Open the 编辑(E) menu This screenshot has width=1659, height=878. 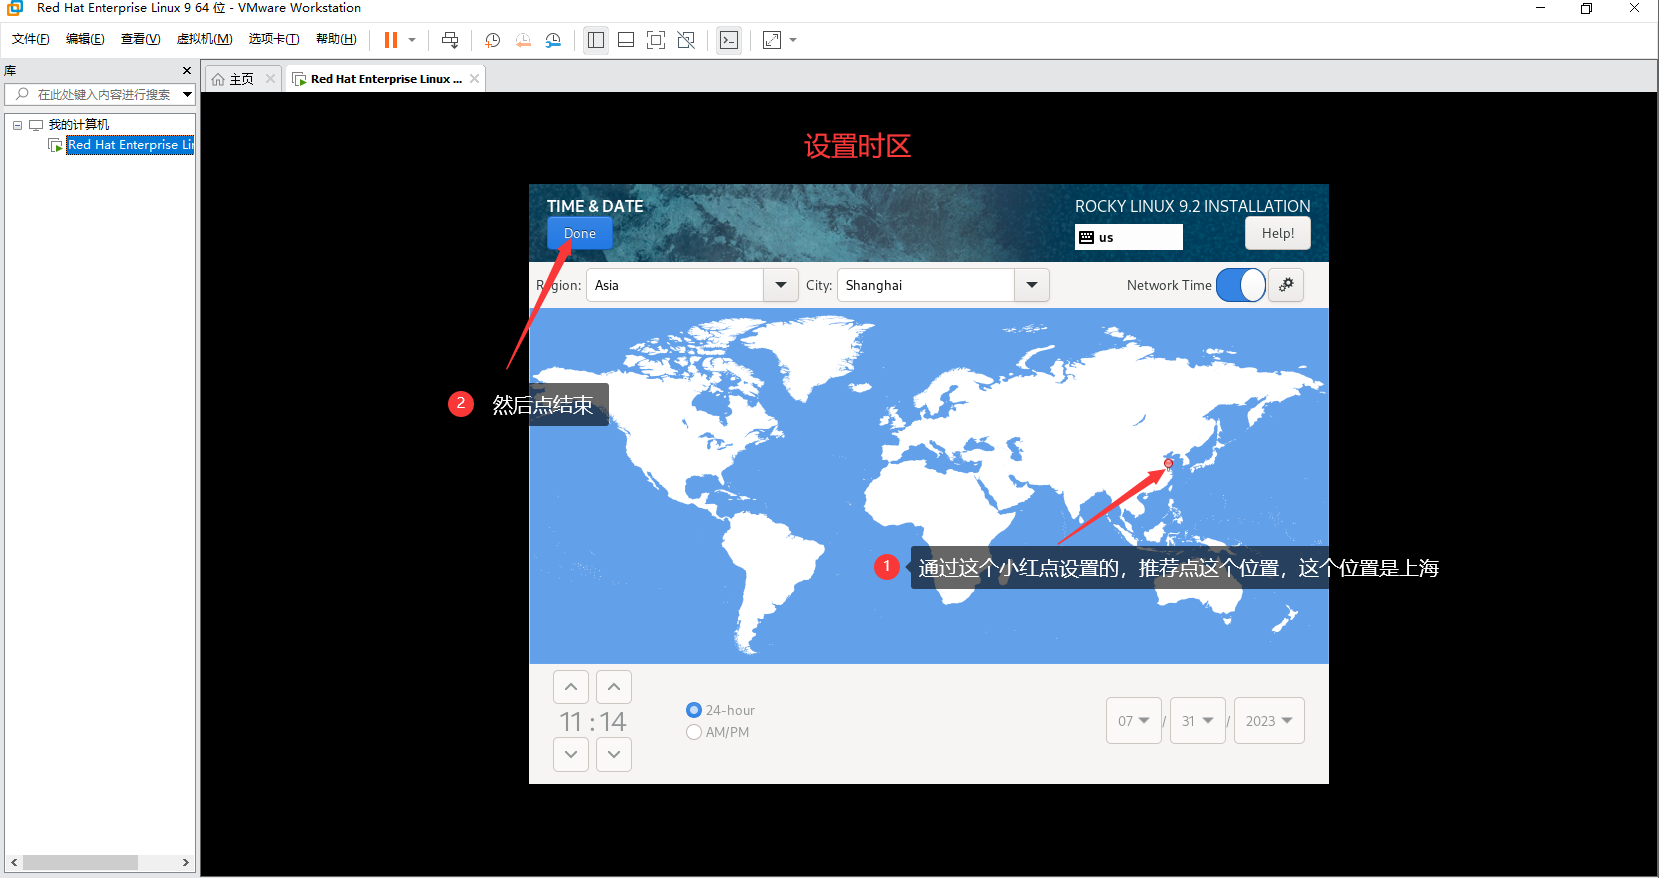(85, 39)
